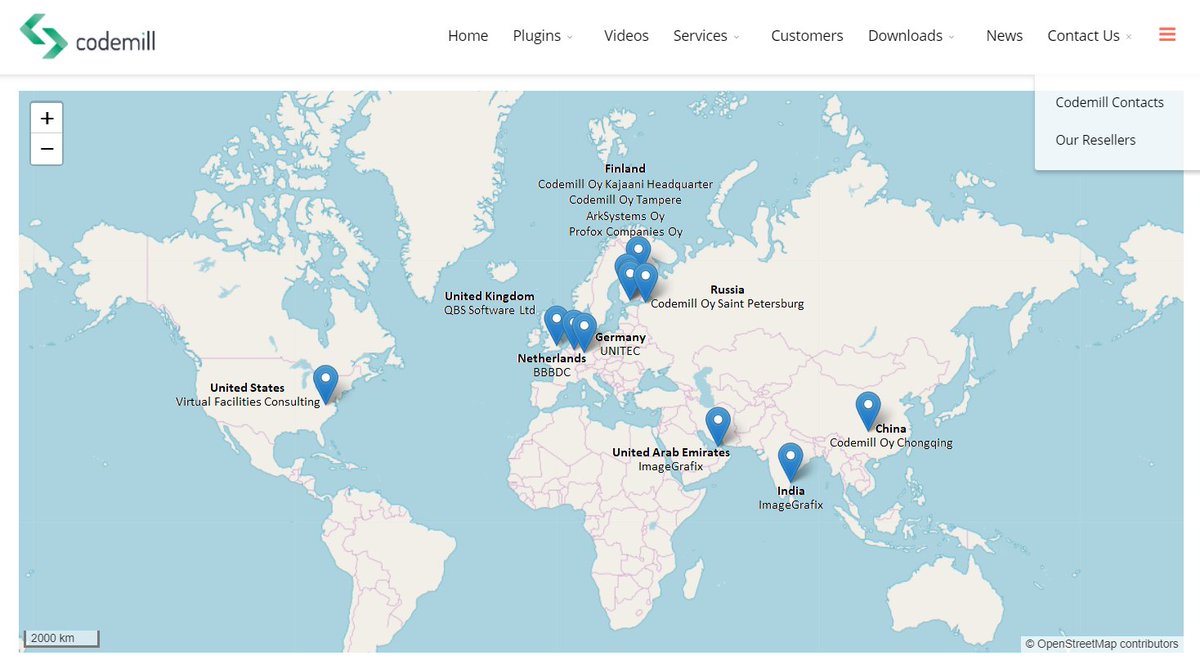This screenshot has height=669, width=1200.
Task: Click the 2000 km map scale bar
Action: (x=61, y=638)
